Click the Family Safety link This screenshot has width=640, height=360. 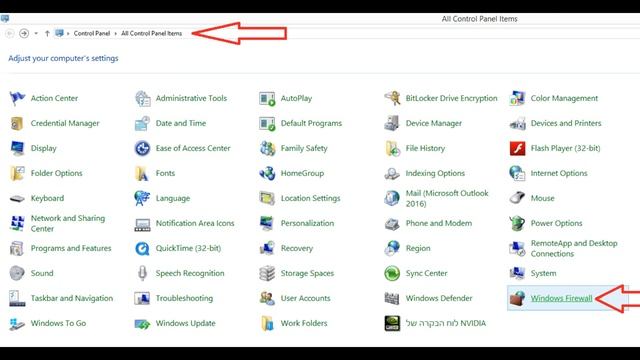click(304, 148)
